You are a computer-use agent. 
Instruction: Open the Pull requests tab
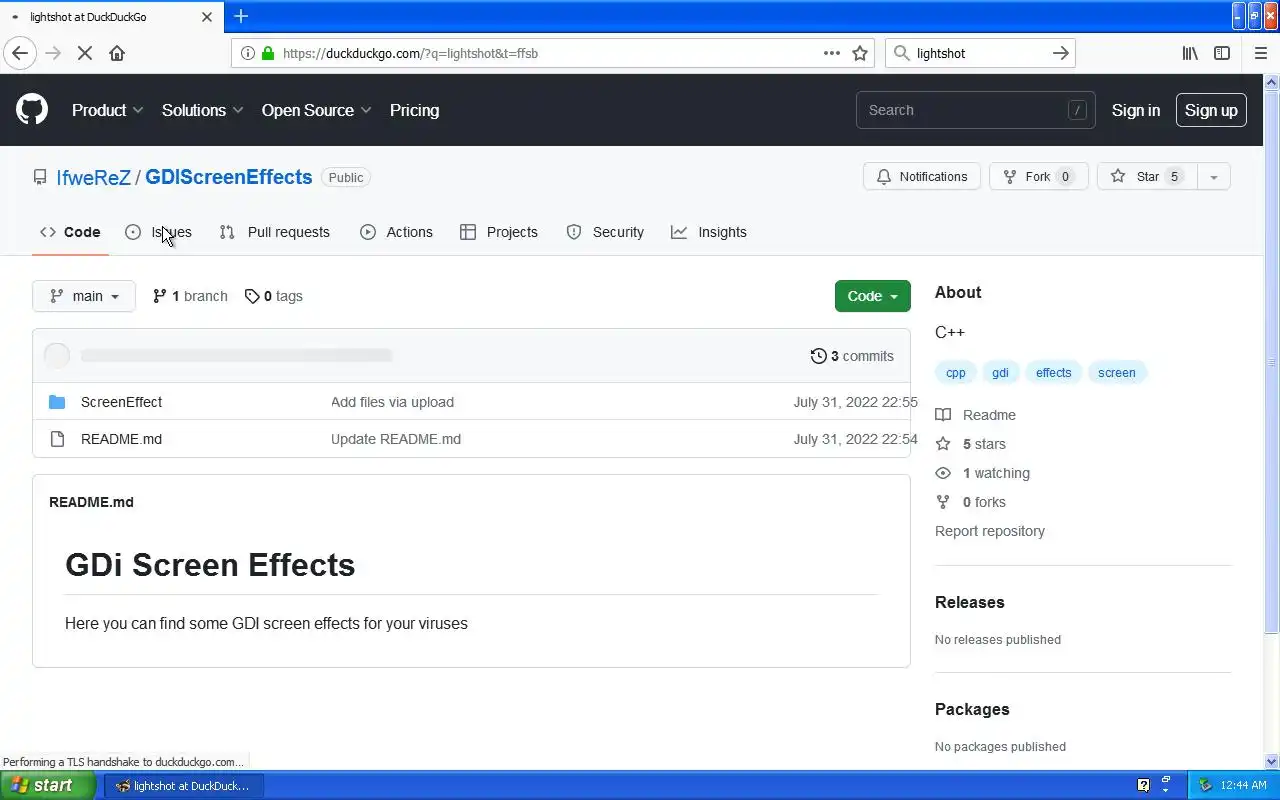[275, 232]
